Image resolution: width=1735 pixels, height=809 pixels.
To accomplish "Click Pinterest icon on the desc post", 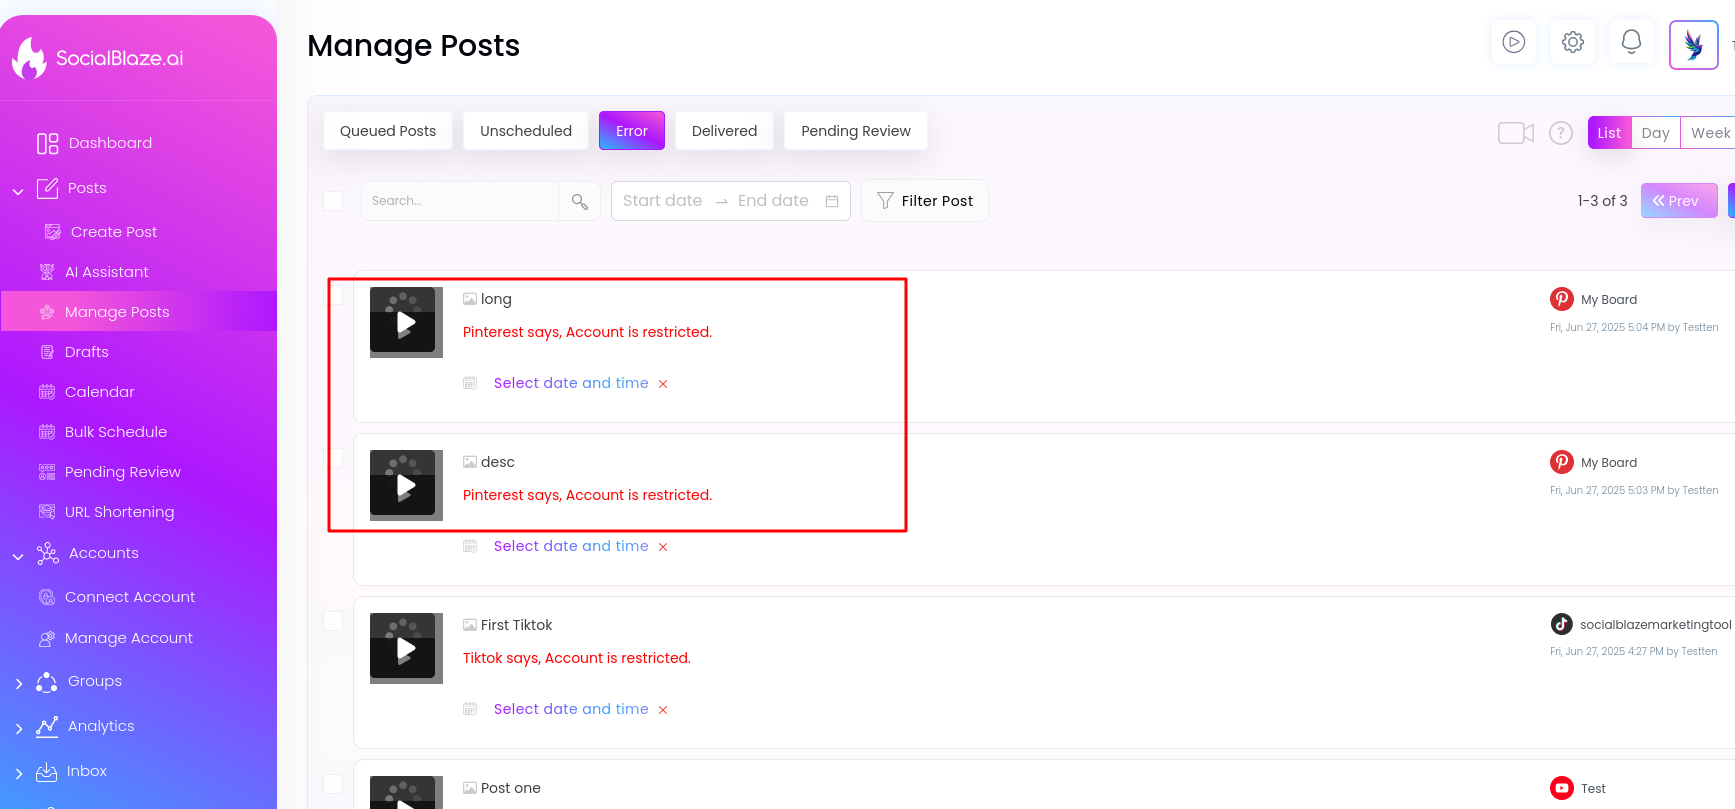I will pos(1562,462).
